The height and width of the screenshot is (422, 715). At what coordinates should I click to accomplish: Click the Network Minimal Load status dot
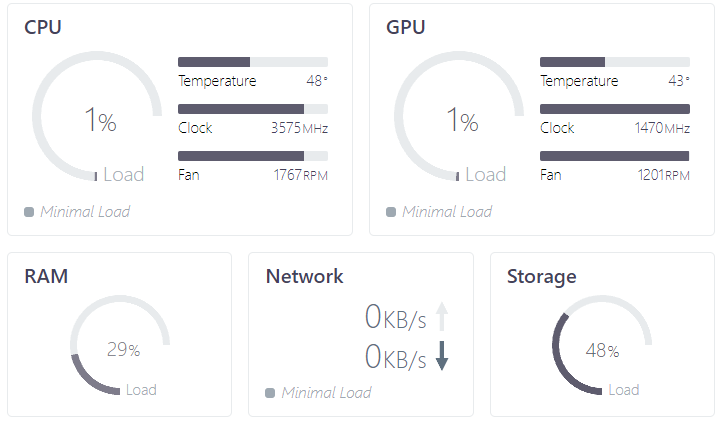[270, 393]
